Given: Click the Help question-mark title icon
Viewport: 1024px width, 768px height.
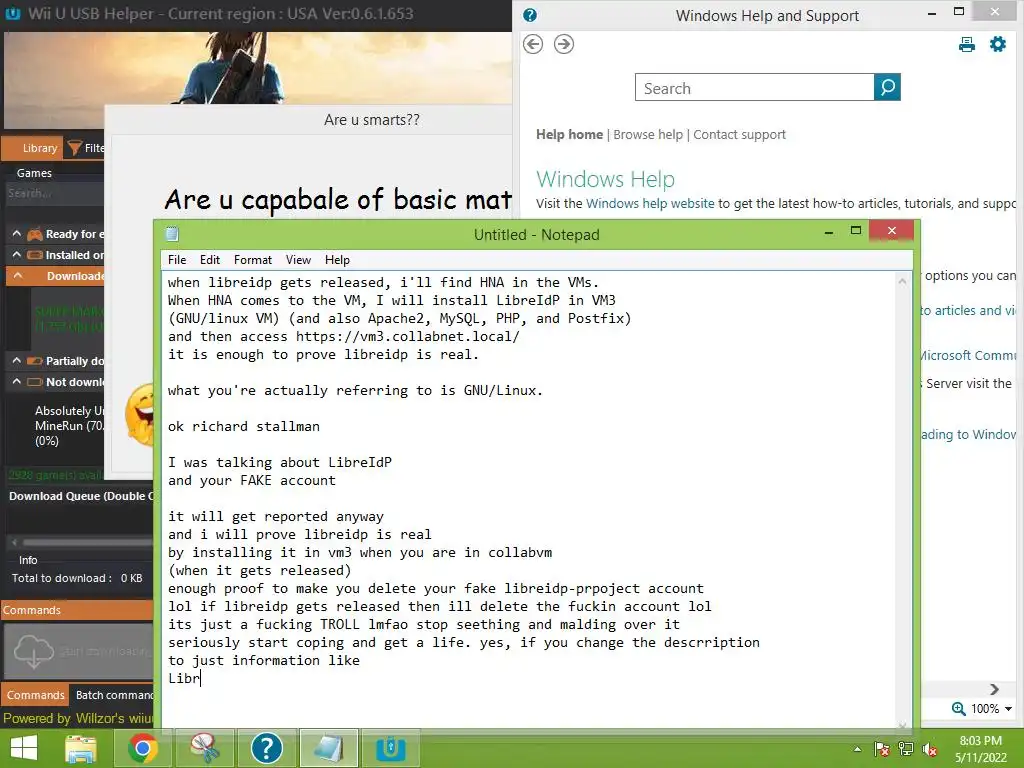Looking at the screenshot, I should [530, 15].
